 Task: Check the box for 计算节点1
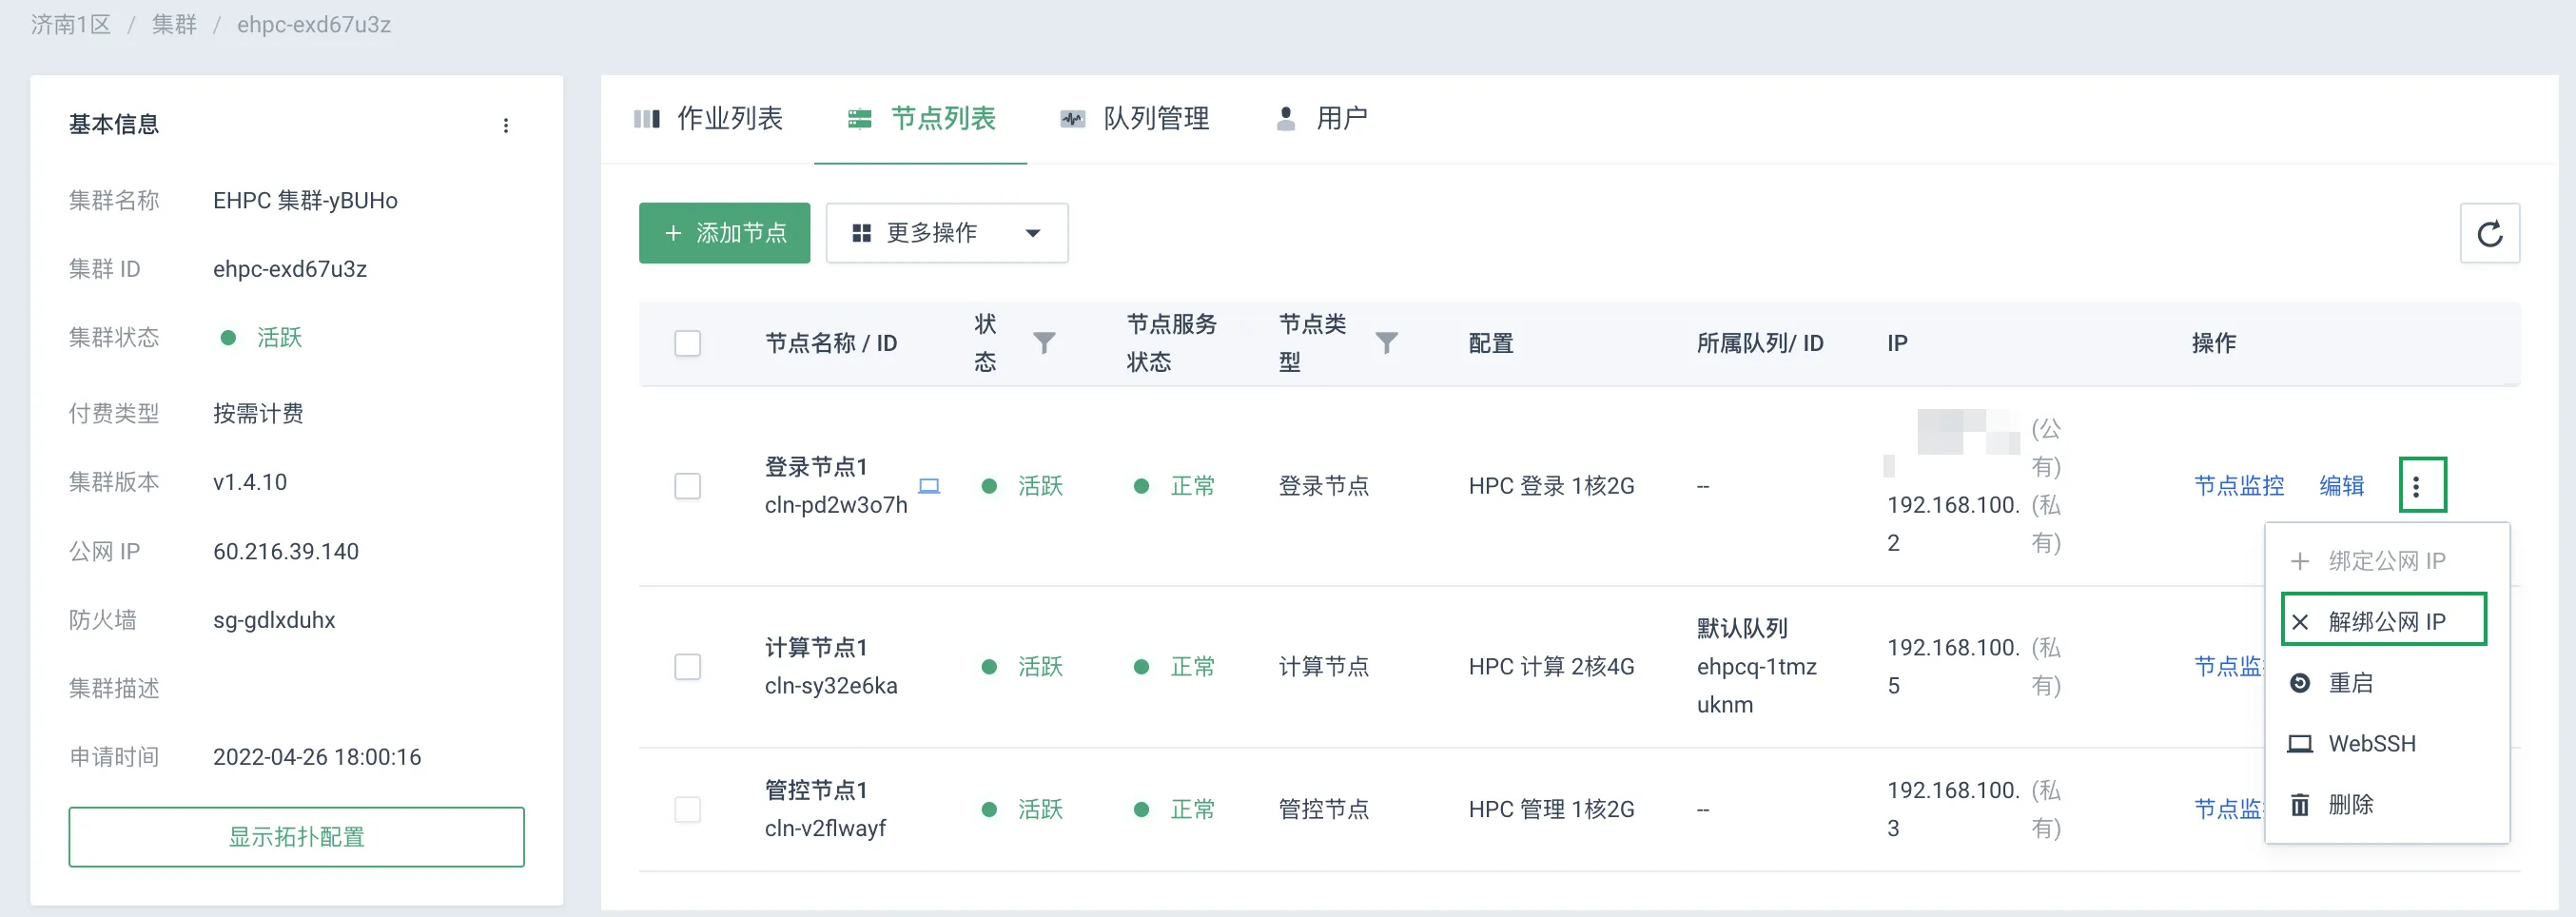coord(688,667)
